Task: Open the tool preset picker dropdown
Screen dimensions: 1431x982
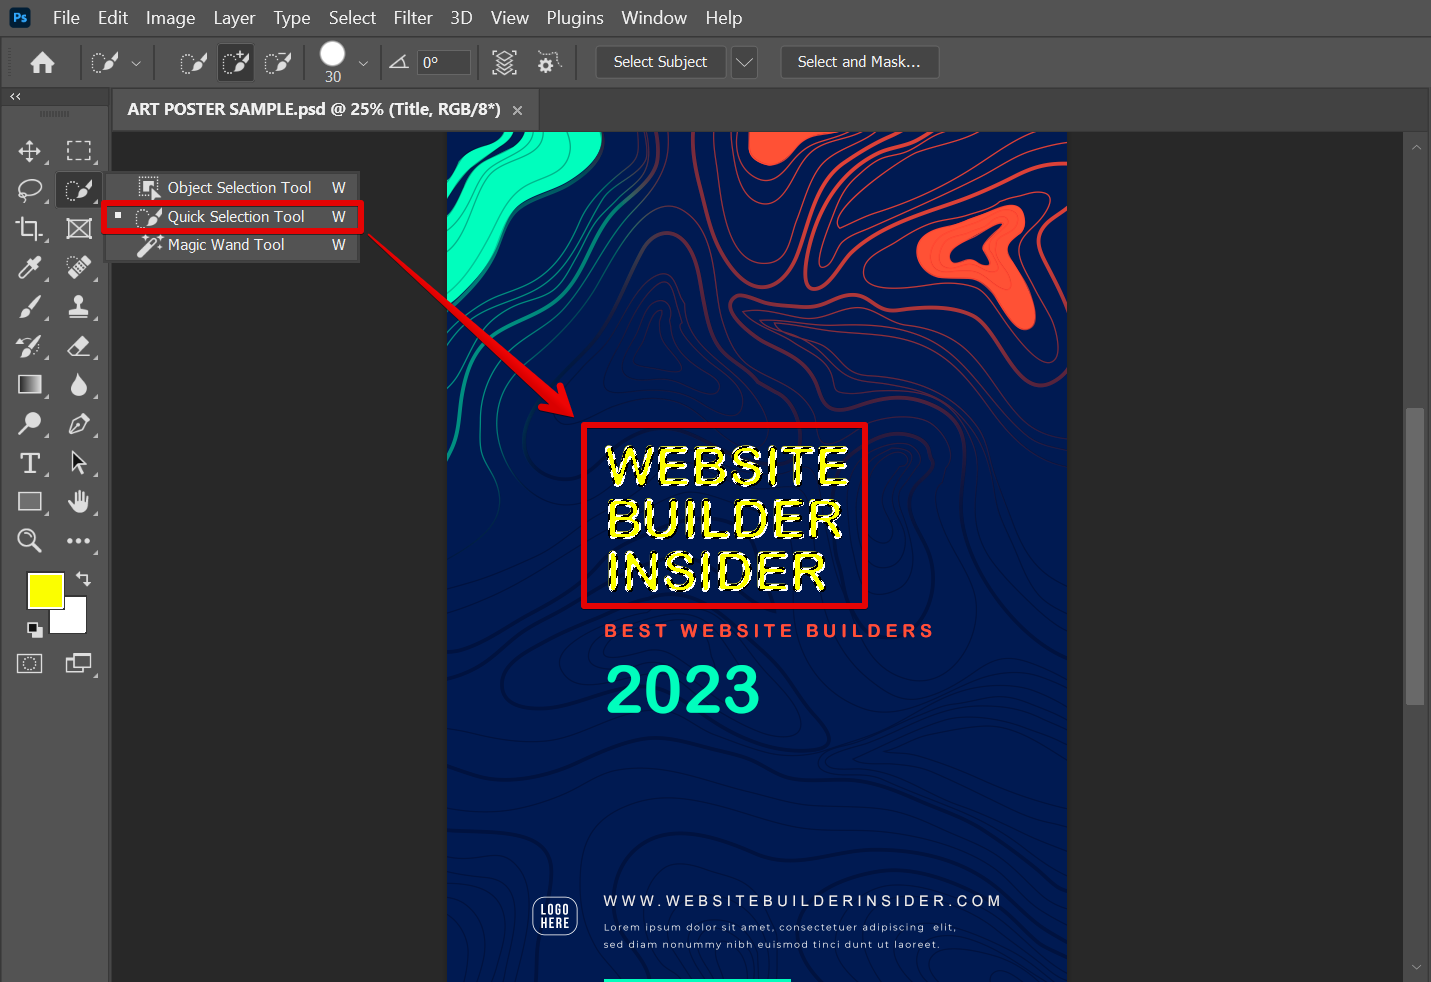Action: (136, 63)
